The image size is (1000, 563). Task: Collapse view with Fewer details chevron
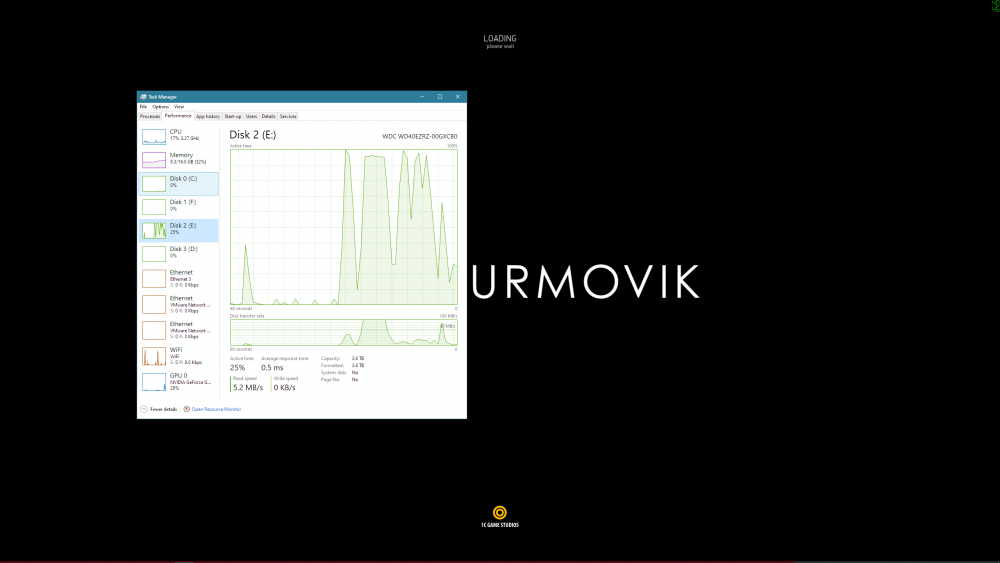144,409
